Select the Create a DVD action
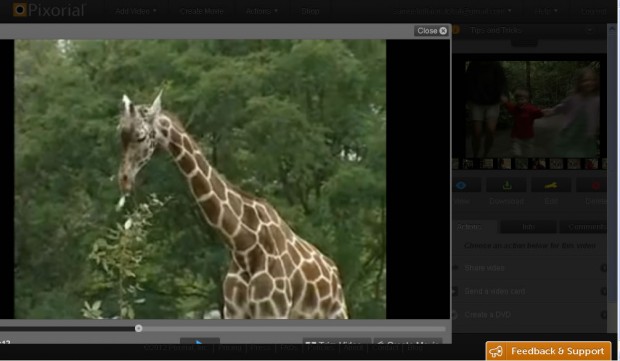Screen dimensions: 620x361 coord(529,315)
